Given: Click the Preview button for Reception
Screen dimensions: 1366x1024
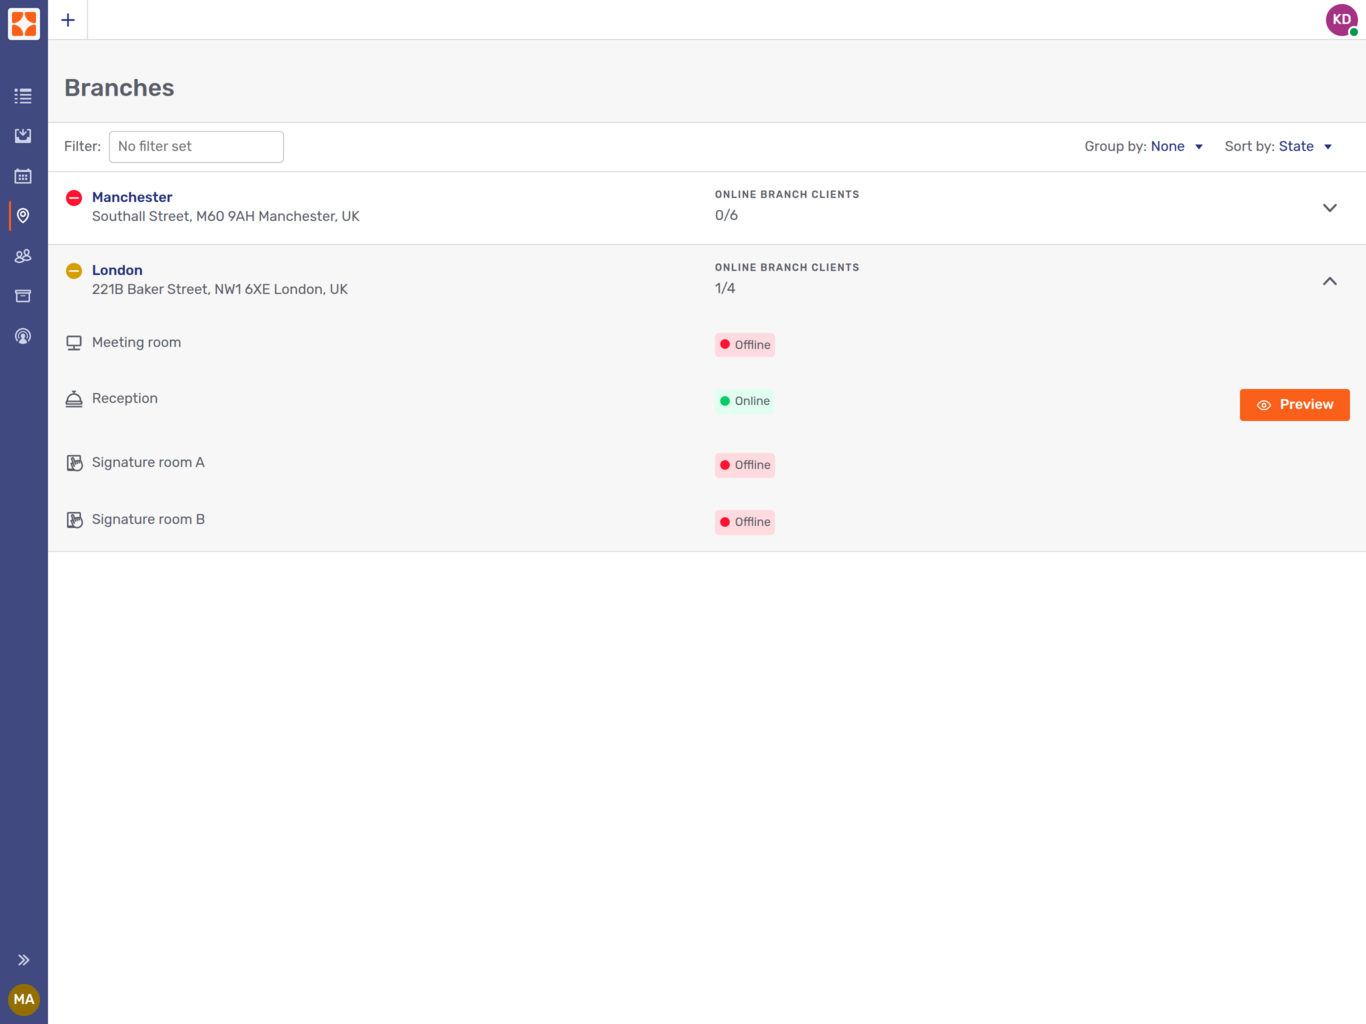Looking at the screenshot, I should click(1294, 405).
